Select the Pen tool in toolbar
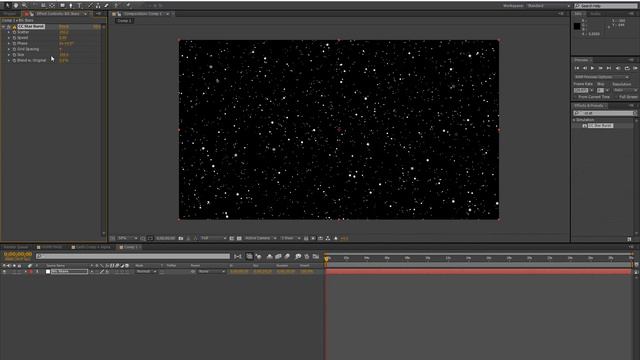The image size is (640, 360). (71, 5)
